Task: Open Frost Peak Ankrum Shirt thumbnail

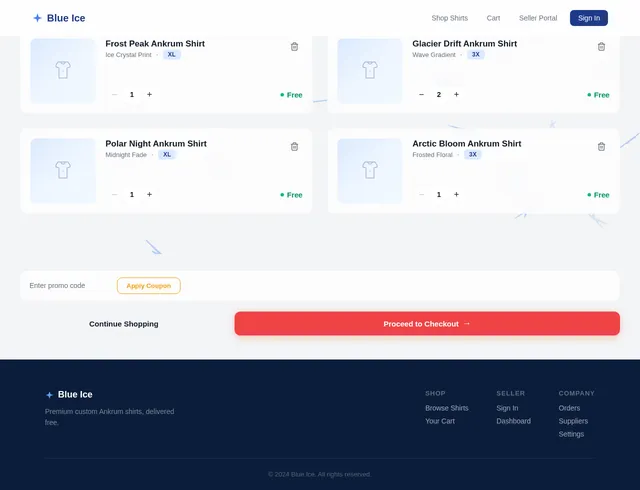Action: 63,70
